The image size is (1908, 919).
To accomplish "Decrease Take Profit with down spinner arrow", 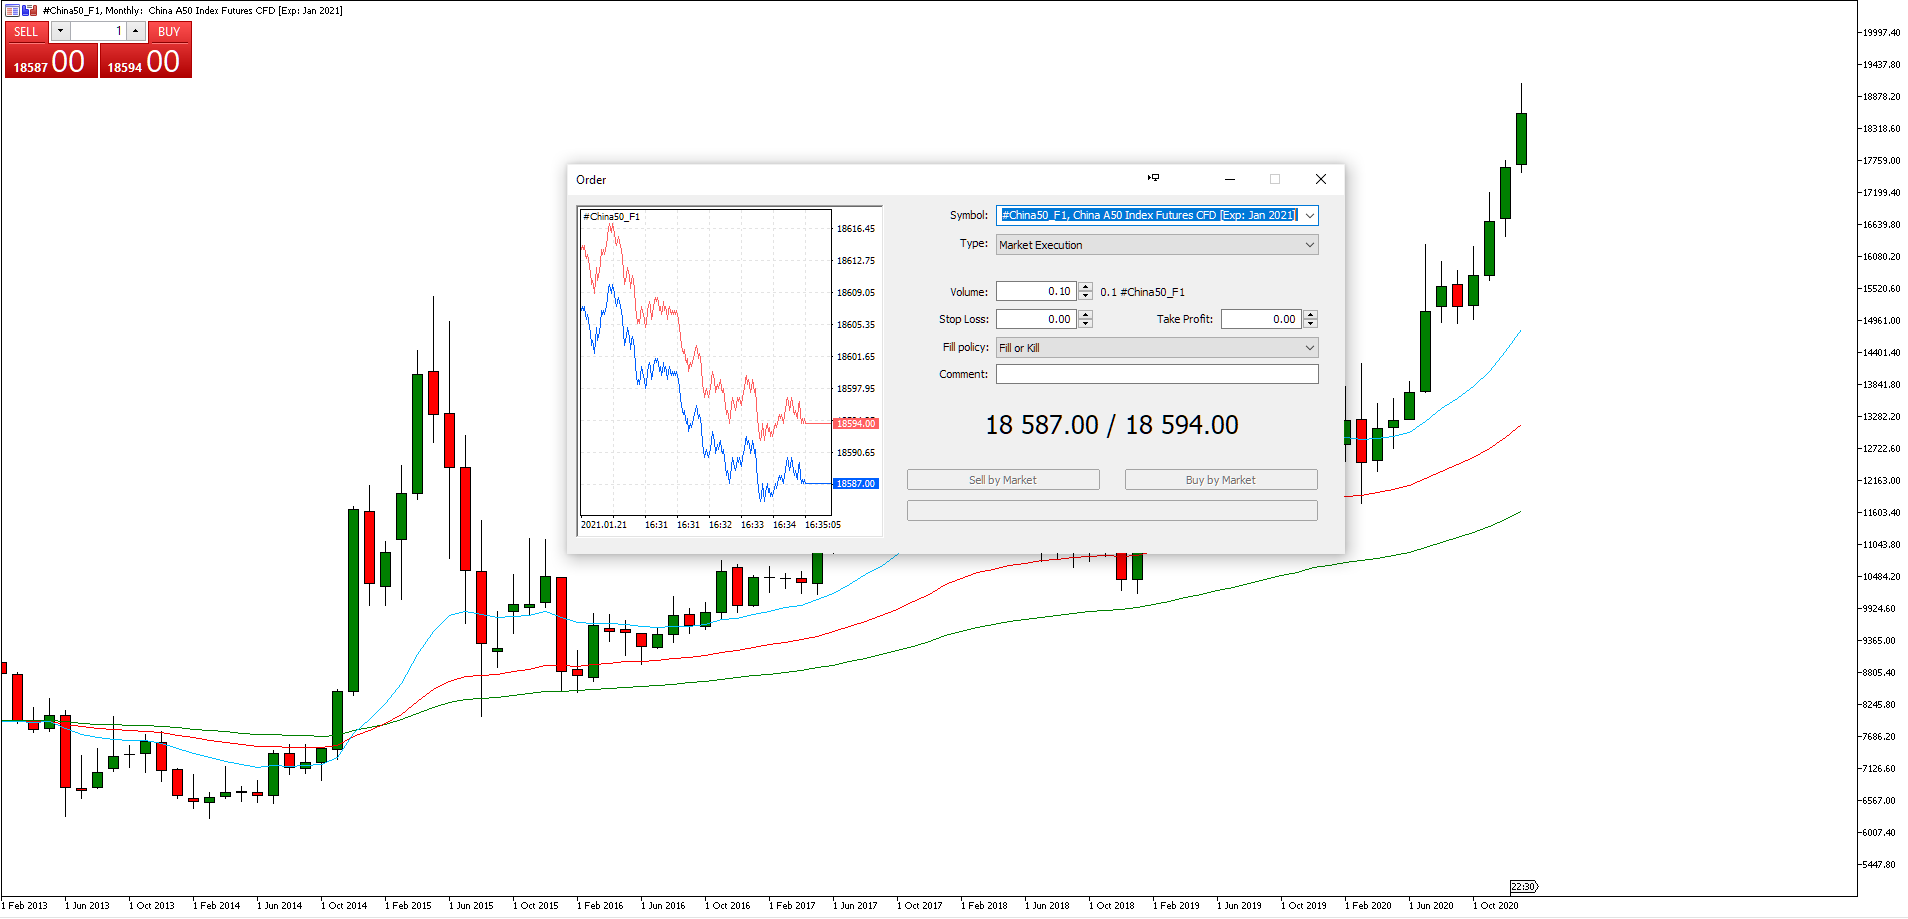I will point(1310,324).
